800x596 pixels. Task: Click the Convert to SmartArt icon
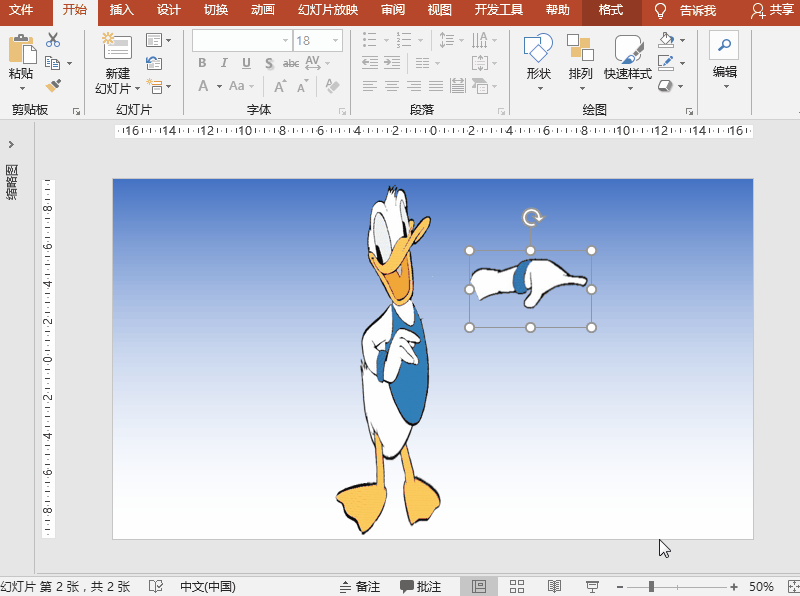480,86
